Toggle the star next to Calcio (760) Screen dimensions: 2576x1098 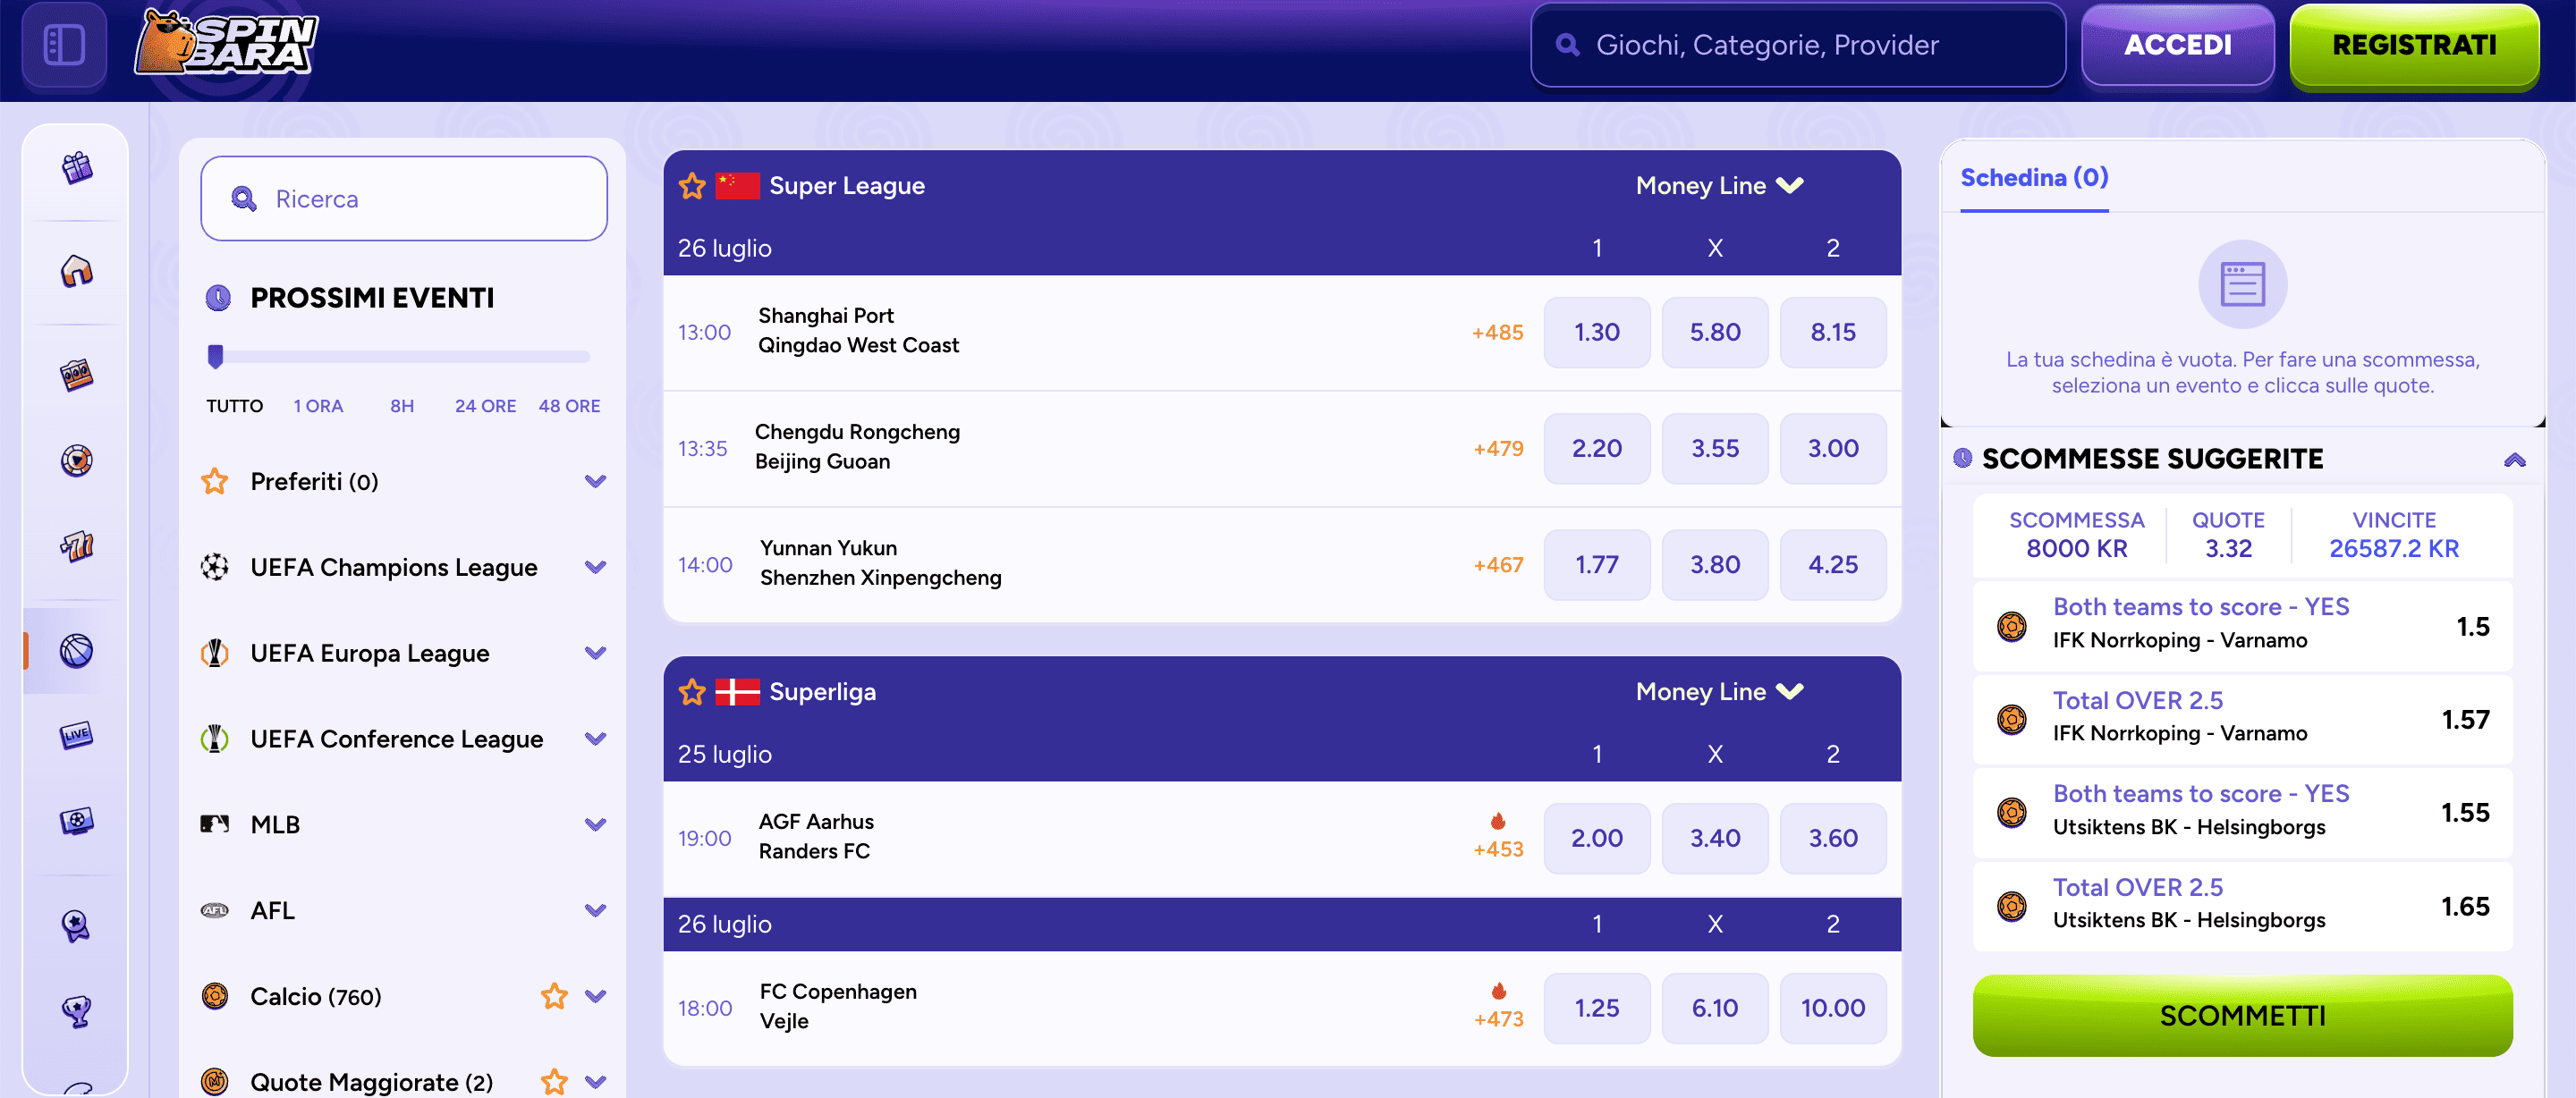point(554,996)
